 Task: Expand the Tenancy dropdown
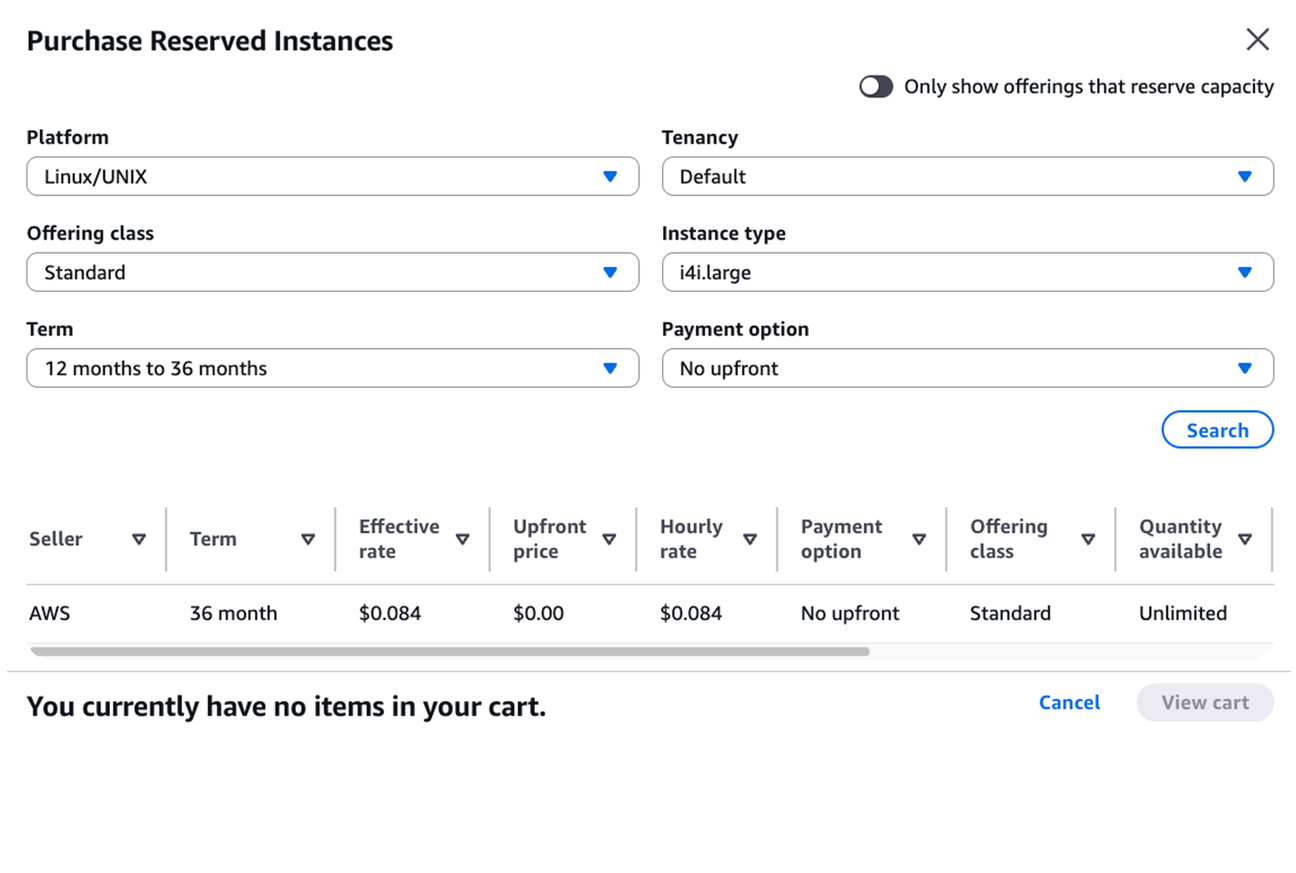pos(967,177)
